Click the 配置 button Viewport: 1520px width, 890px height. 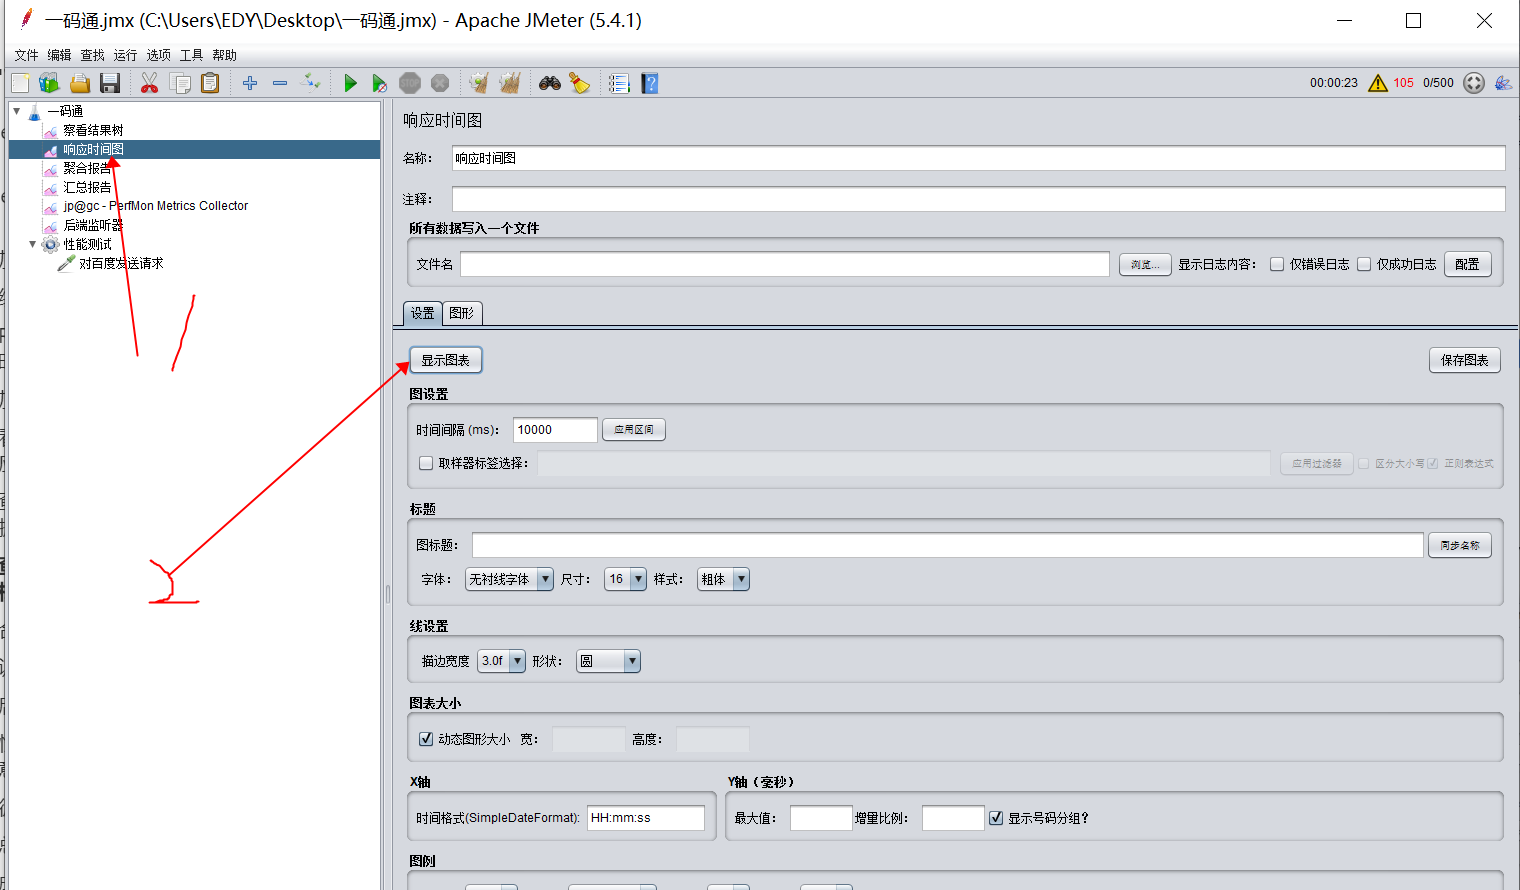point(1468,264)
